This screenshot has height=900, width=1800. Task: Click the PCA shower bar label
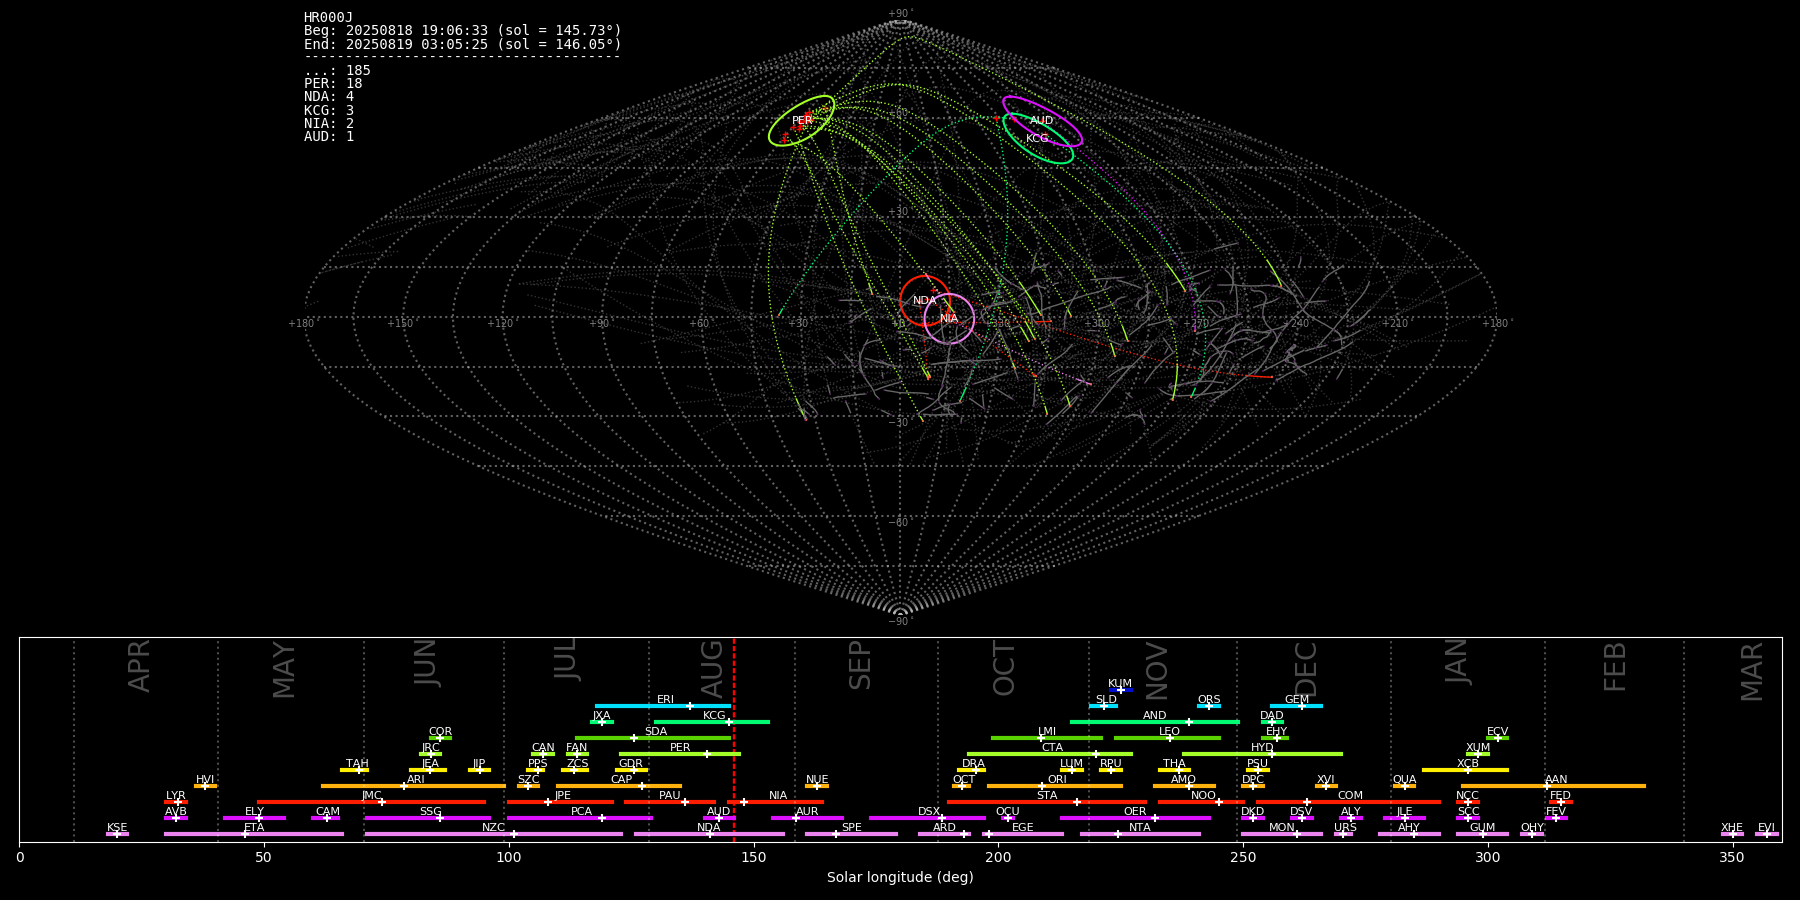click(x=581, y=812)
